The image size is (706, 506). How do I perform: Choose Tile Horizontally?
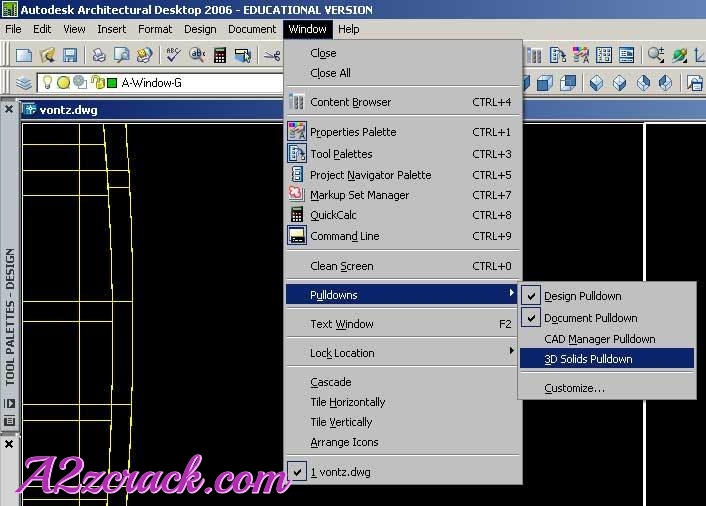[403, 402]
